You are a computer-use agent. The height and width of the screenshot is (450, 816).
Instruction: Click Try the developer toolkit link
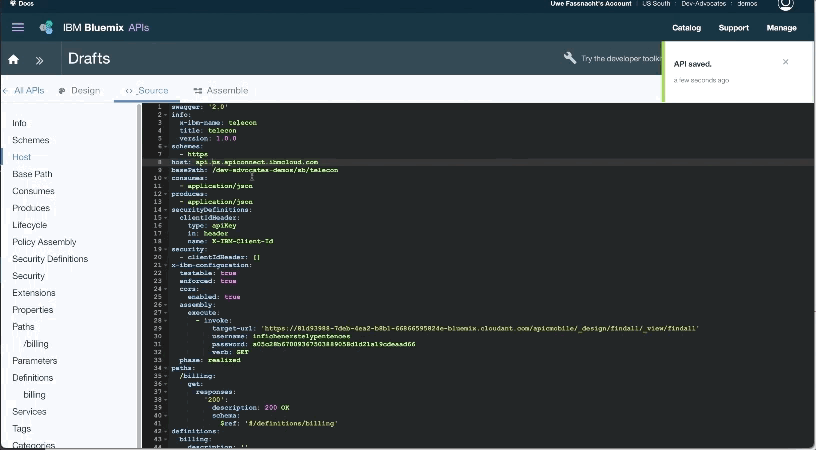click(x=621, y=59)
